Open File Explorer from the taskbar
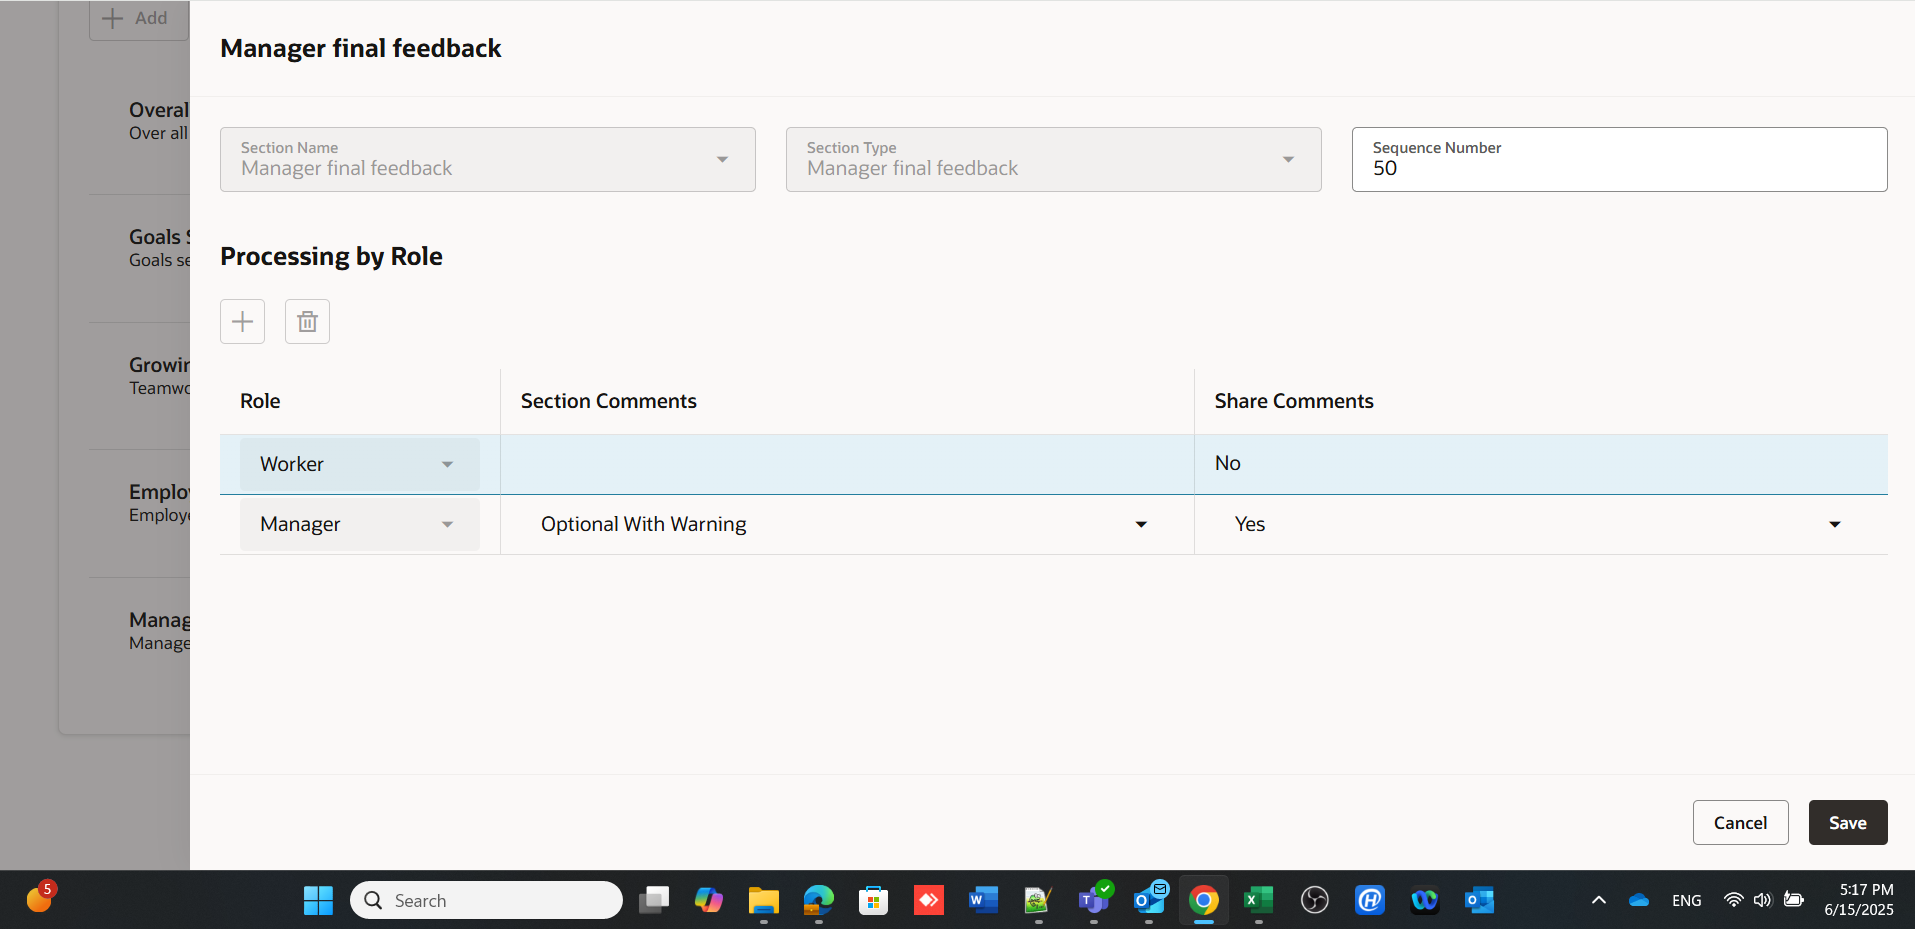 pyautogui.click(x=764, y=900)
